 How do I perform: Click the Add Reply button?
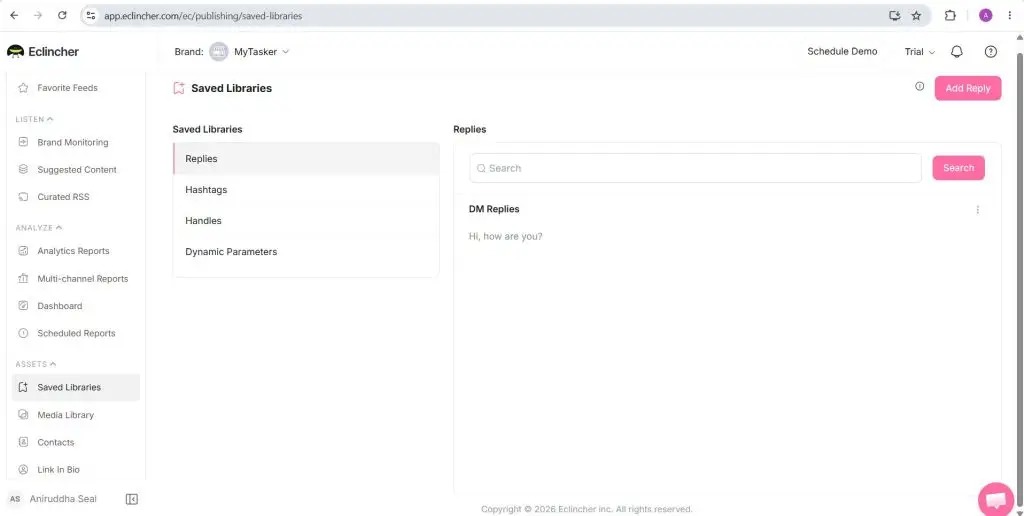pos(968,88)
